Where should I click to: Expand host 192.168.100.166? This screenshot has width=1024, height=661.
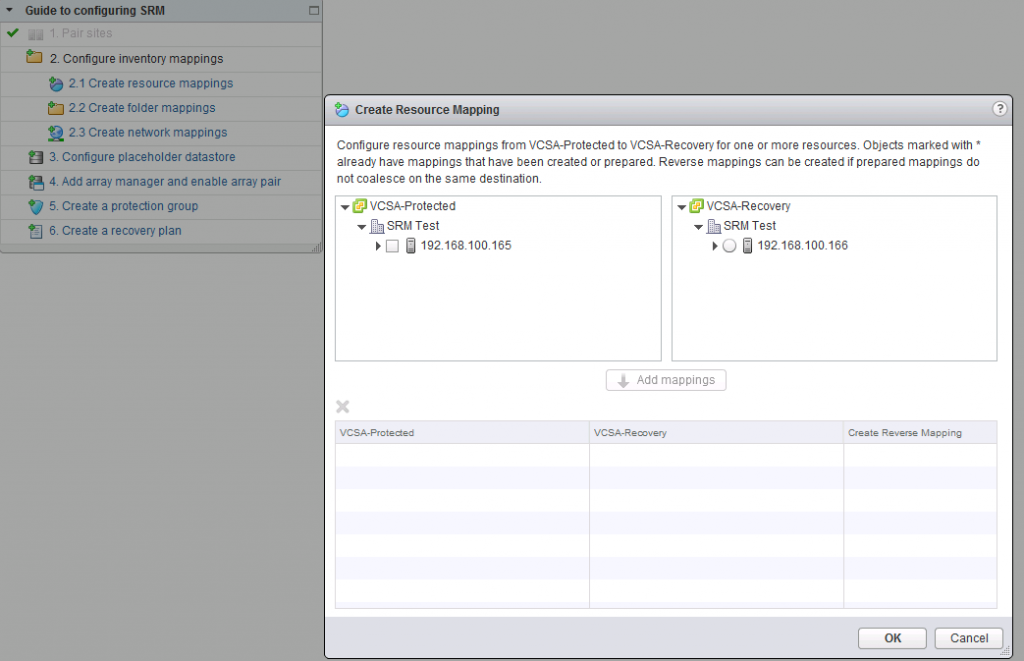[x=714, y=246]
